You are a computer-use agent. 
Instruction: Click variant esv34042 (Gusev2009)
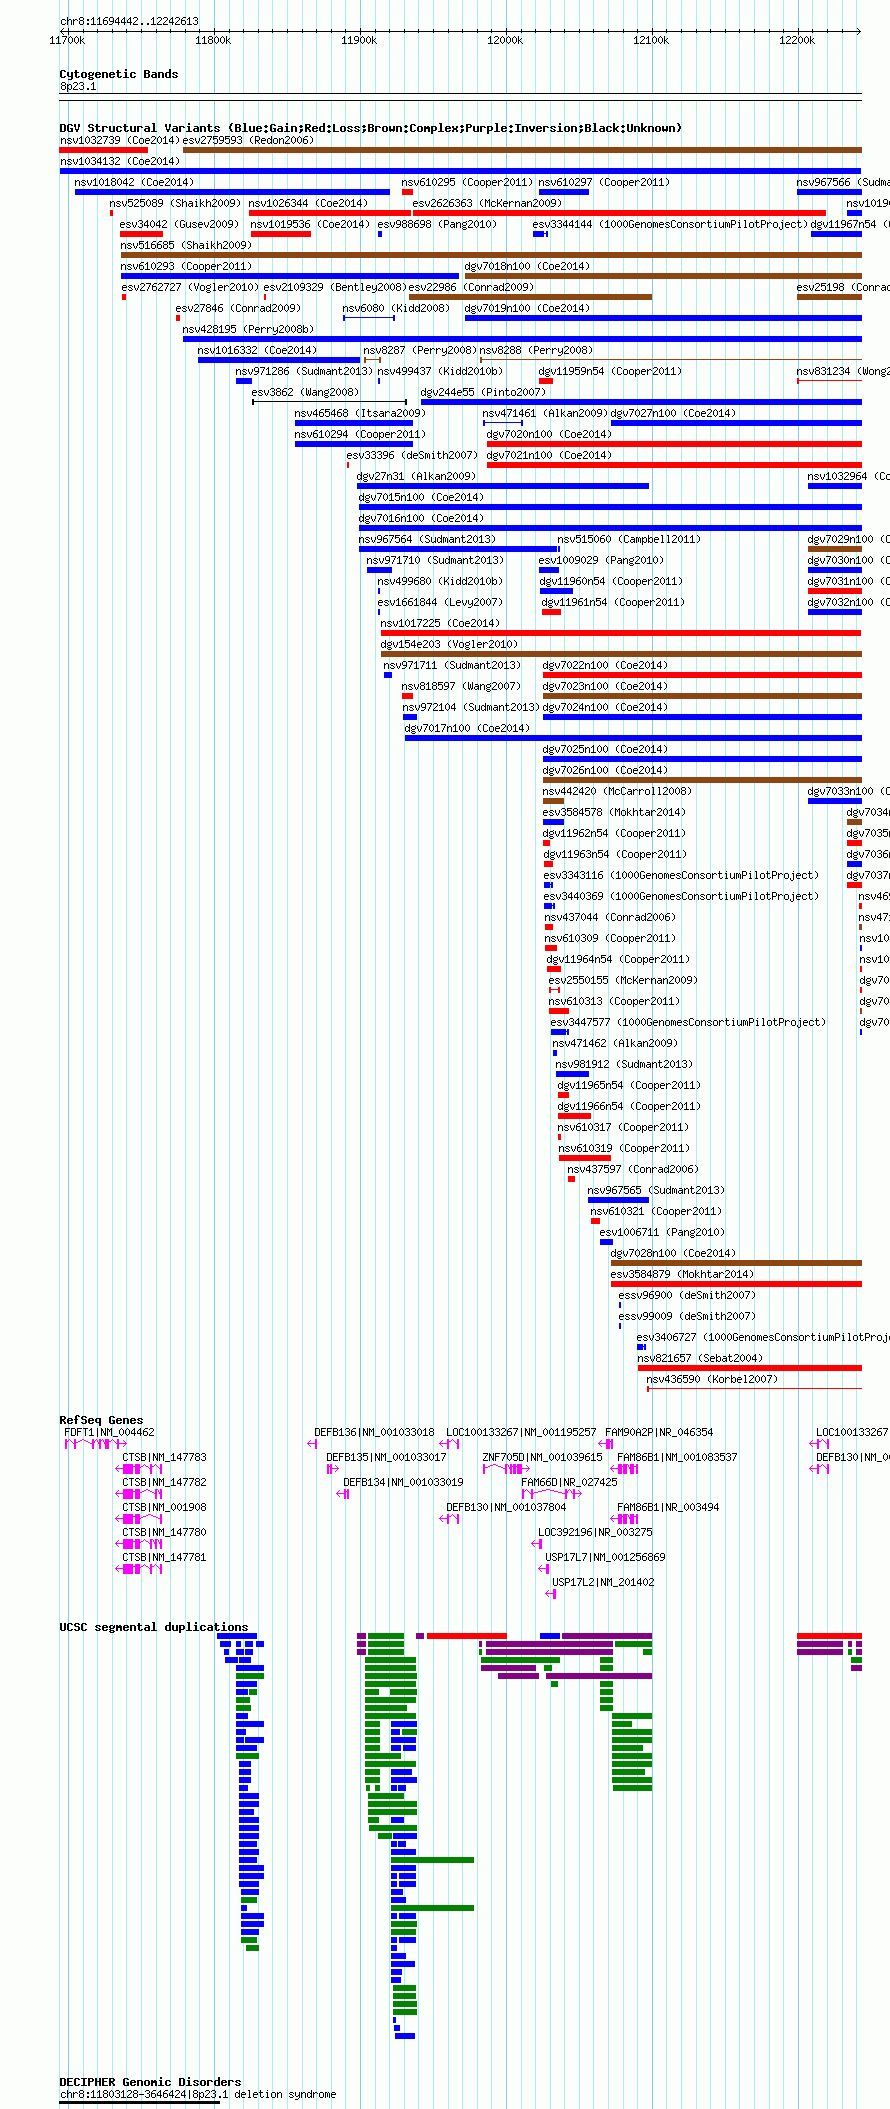179,224
